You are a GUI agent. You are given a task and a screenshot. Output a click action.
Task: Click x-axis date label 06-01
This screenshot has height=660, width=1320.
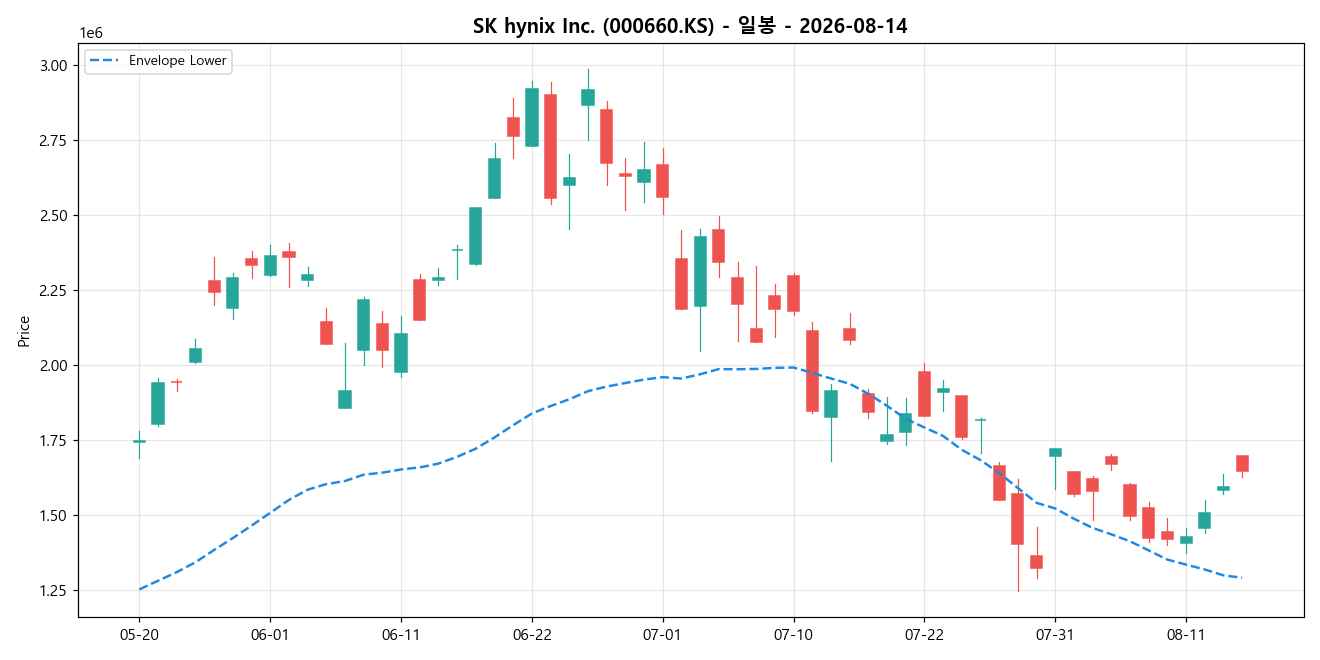coord(270,634)
